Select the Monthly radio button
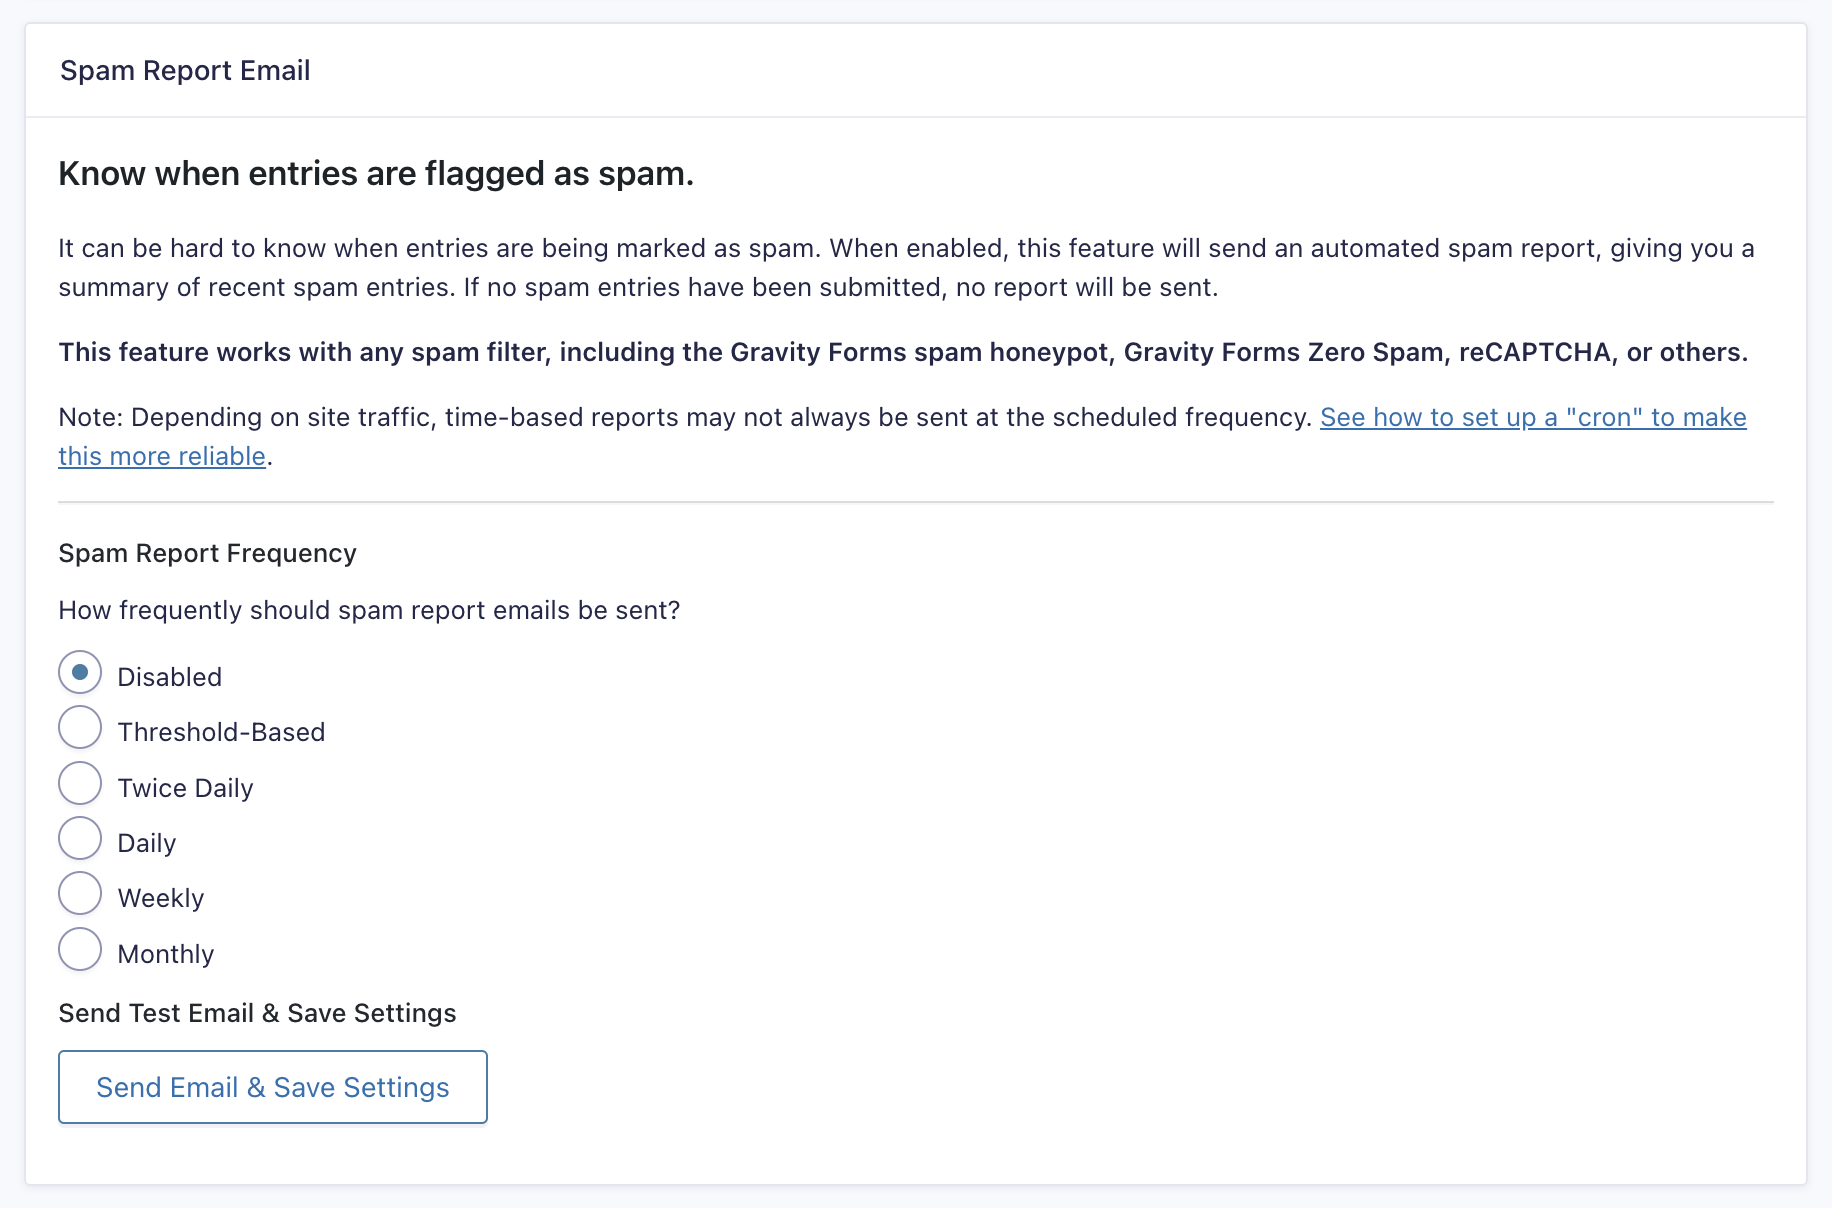 80,950
